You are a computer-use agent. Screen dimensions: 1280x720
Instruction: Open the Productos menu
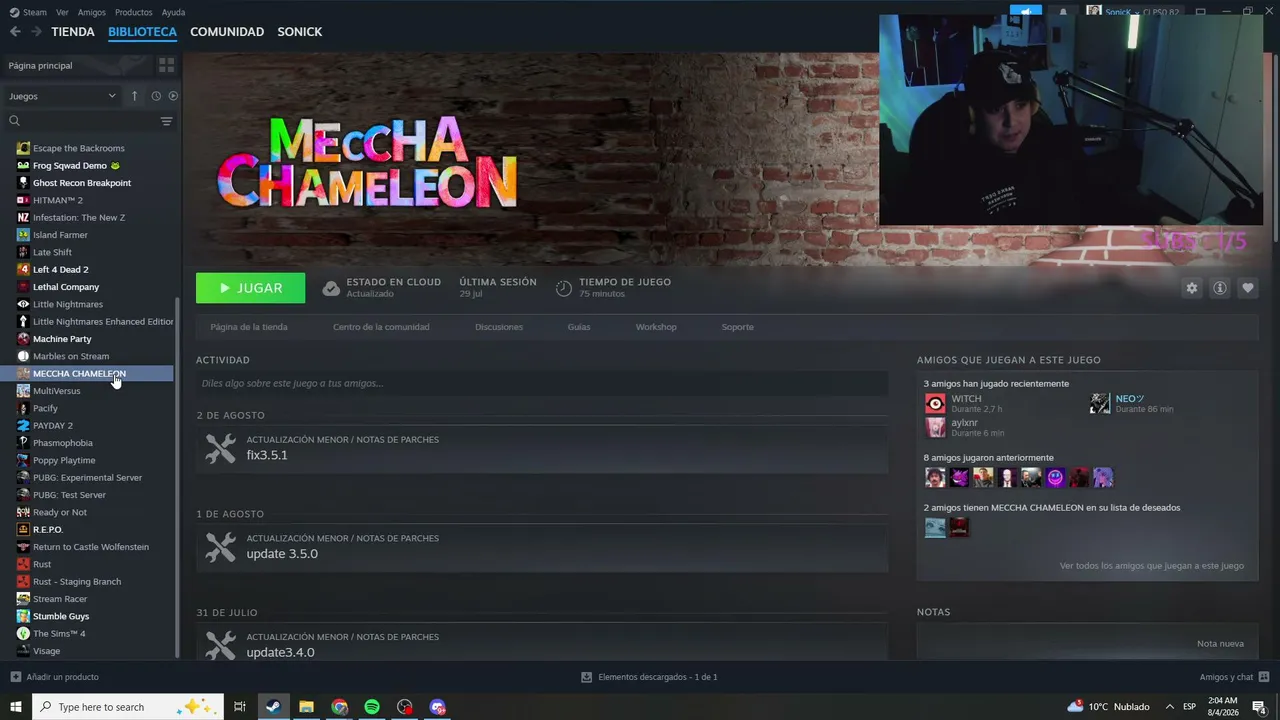click(x=134, y=12)
